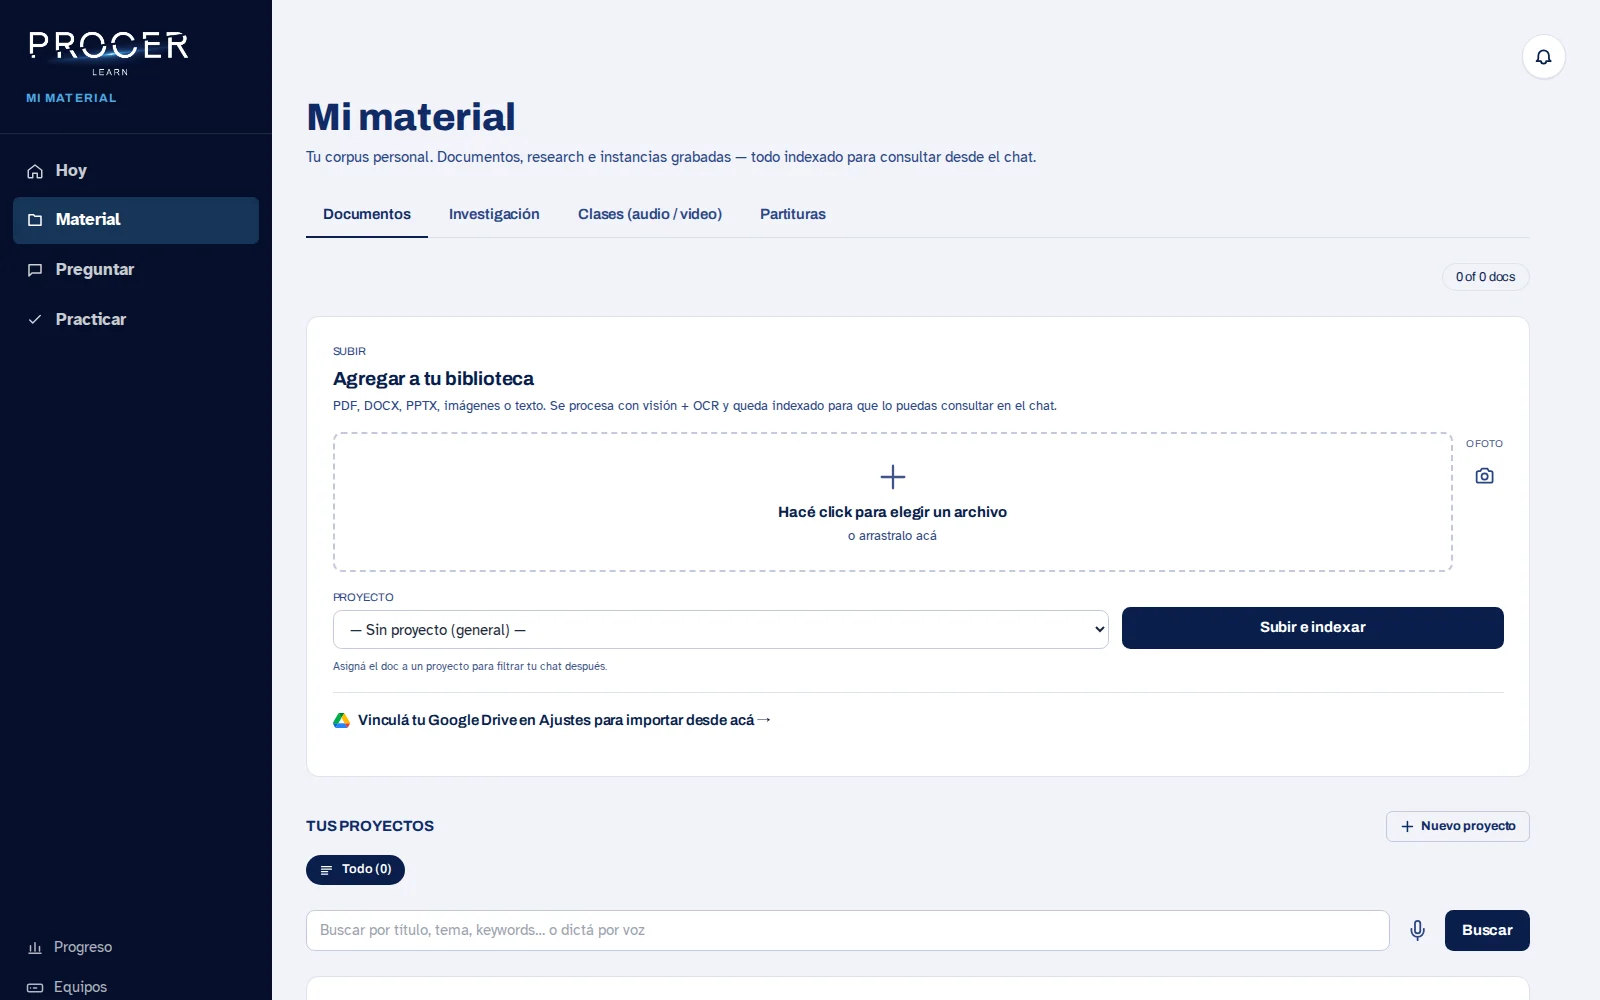Click the MI MATERIAL label under the logo
This screenshot has width=1600, height=1000.
(x=71, y=98)
